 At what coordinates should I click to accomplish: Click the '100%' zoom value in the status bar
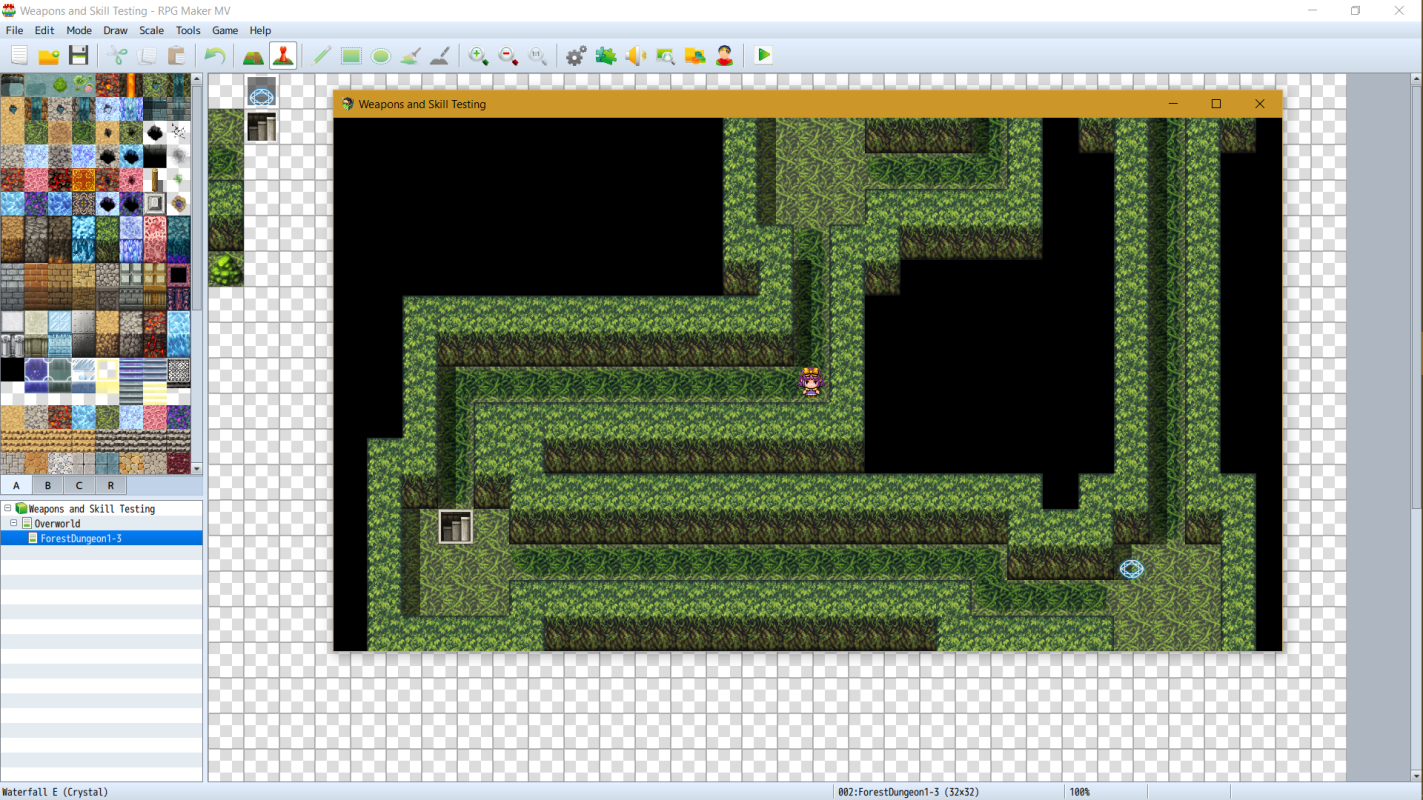tap(1080, 792)
